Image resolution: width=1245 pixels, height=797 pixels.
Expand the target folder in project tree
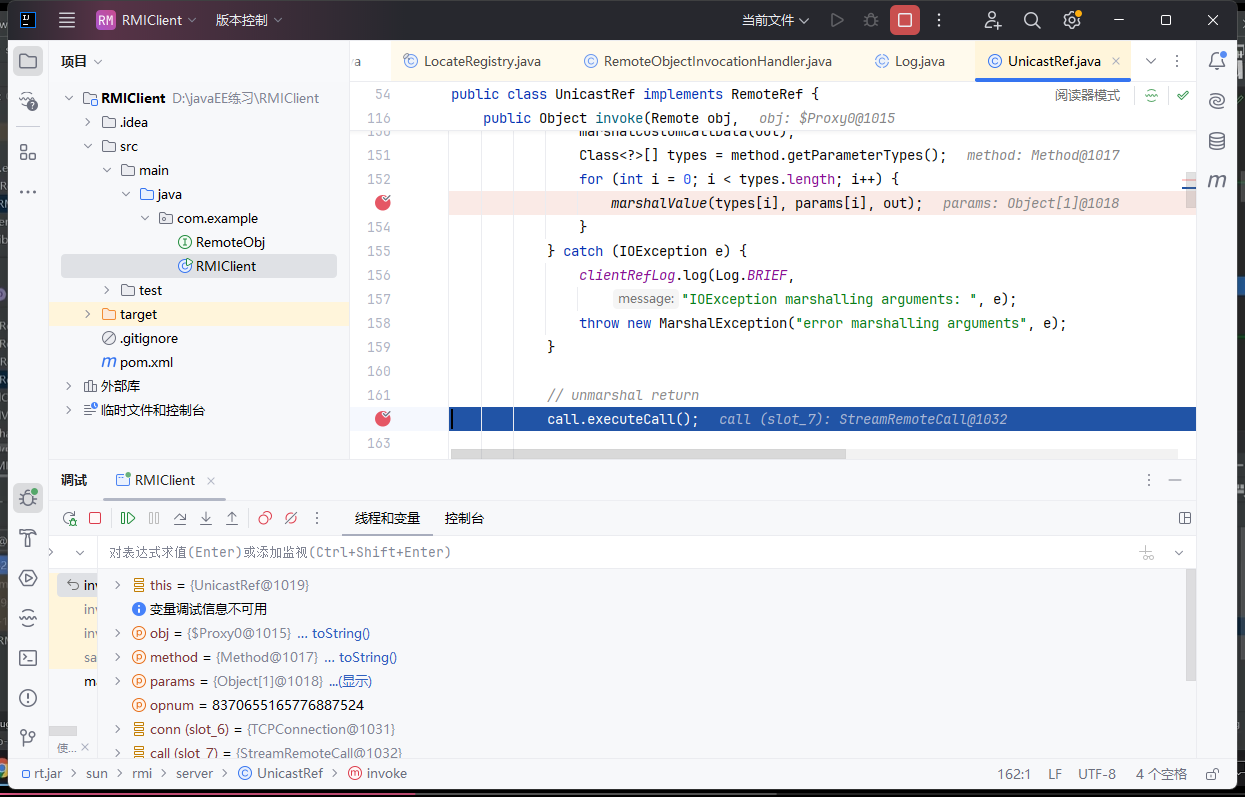click(88, 314)
